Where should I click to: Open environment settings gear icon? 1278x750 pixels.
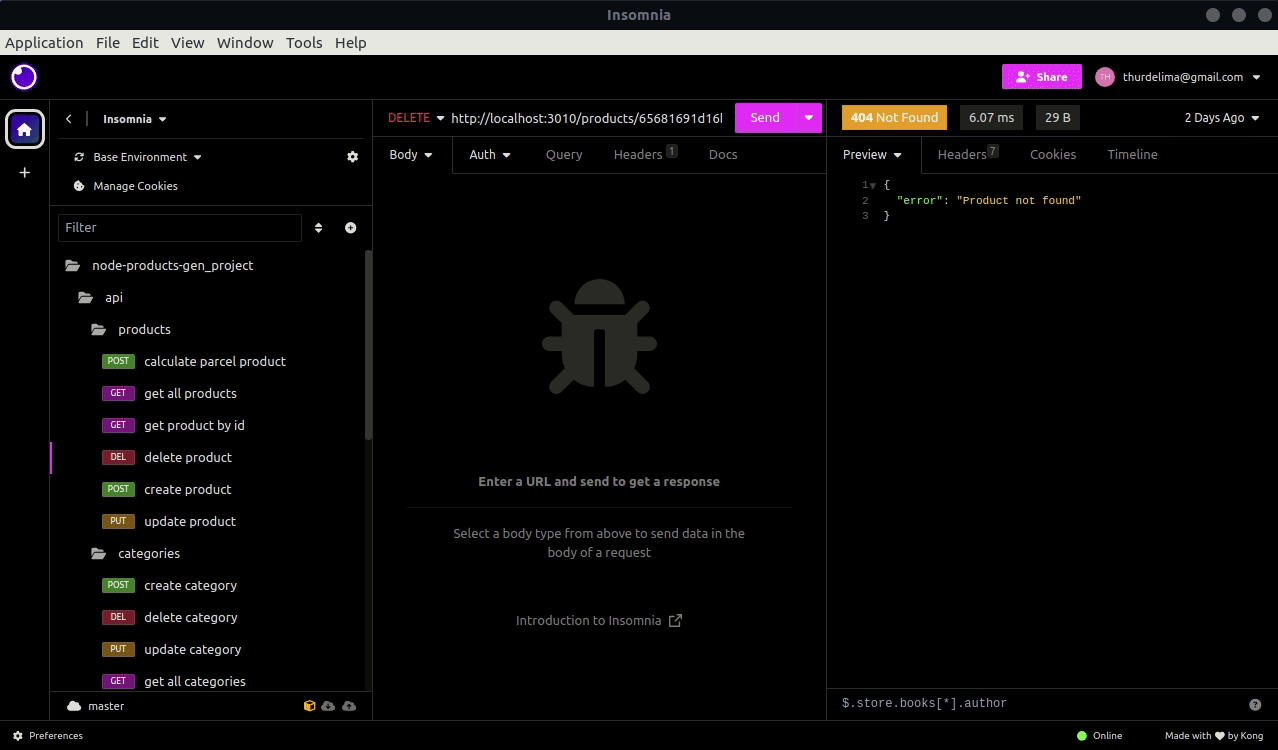(x=352, y=157)
